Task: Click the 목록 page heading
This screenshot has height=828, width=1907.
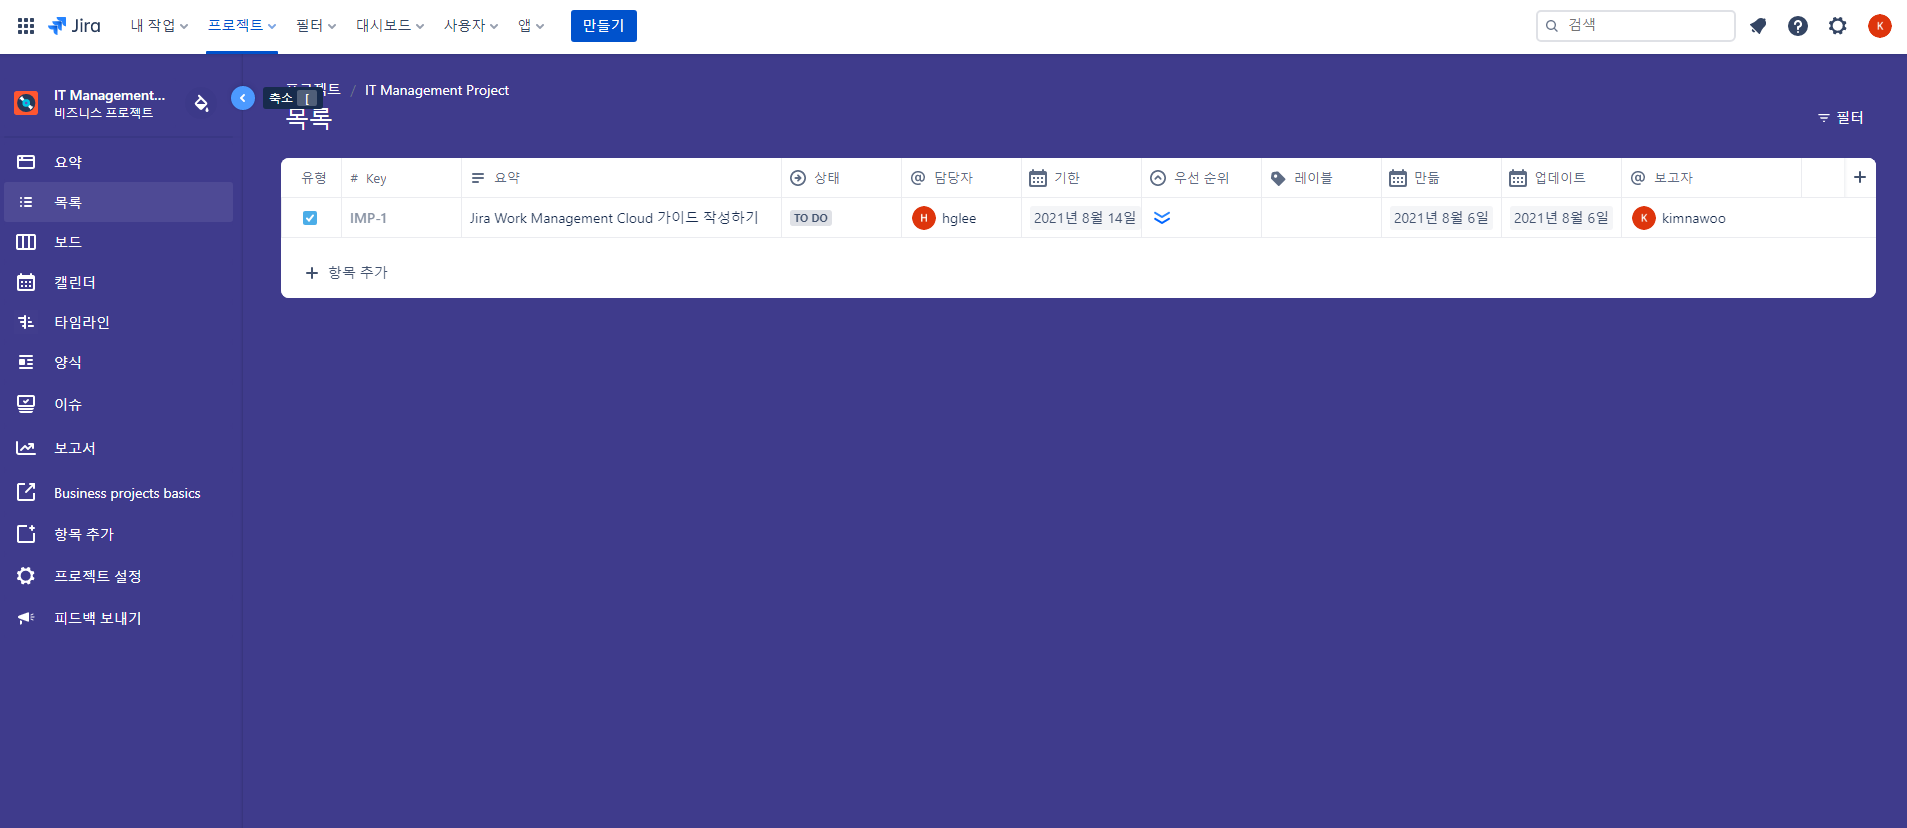Action: [309, 118]
